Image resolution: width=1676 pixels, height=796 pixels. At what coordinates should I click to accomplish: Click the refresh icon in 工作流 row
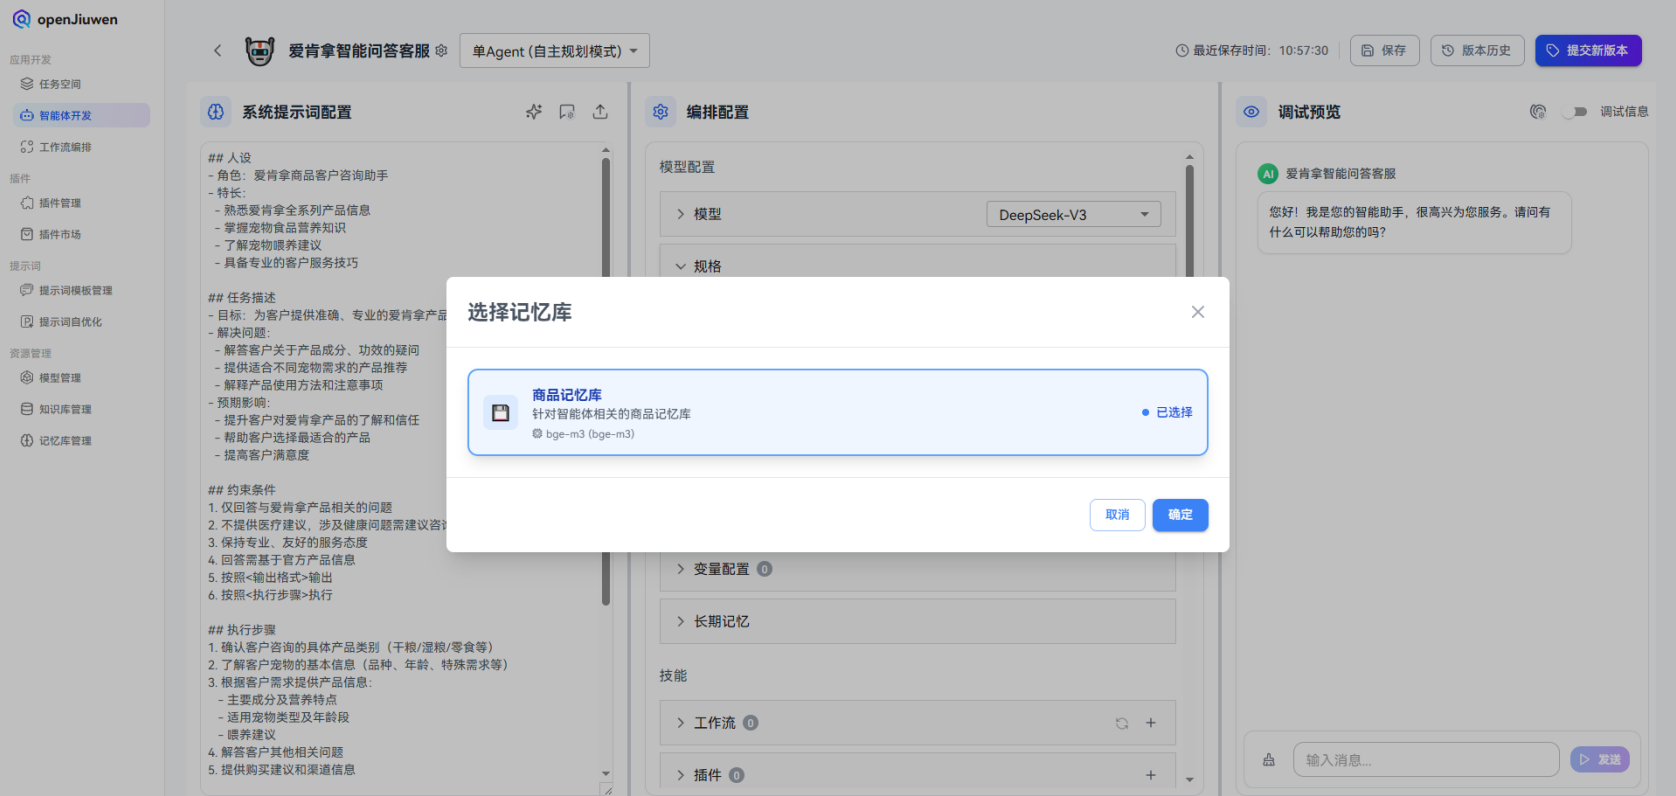(1122, 723)
